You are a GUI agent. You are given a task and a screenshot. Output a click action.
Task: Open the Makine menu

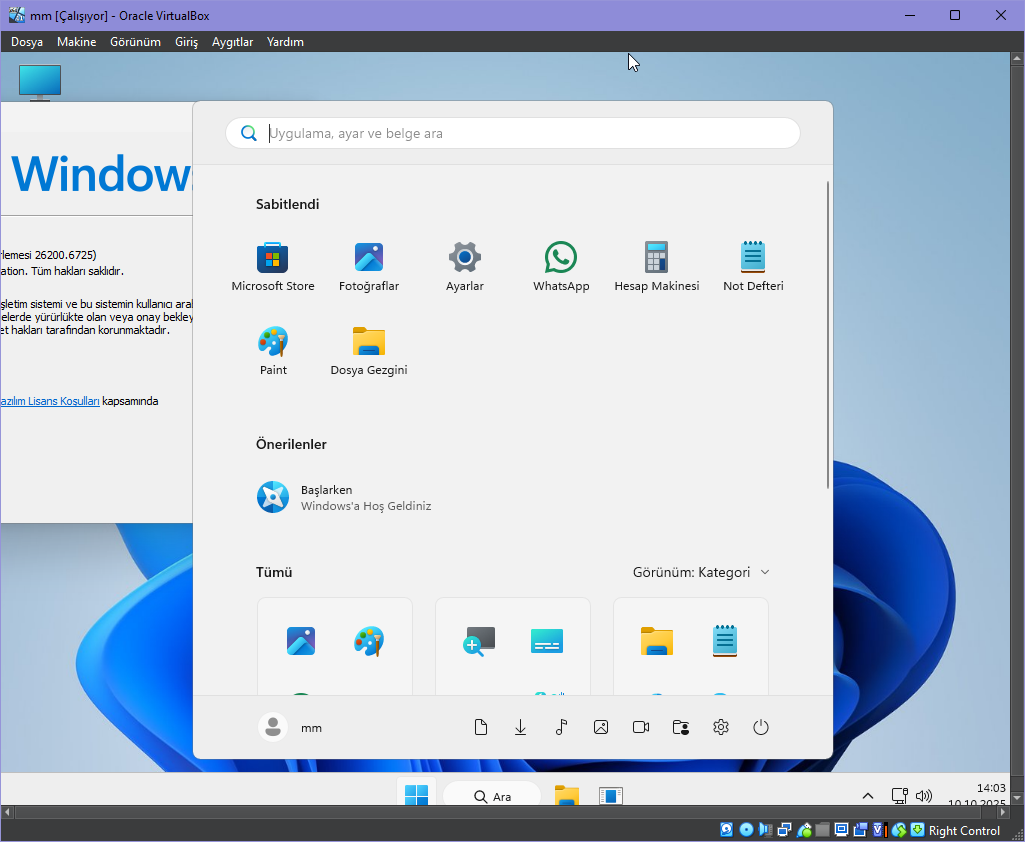[76, 42]
